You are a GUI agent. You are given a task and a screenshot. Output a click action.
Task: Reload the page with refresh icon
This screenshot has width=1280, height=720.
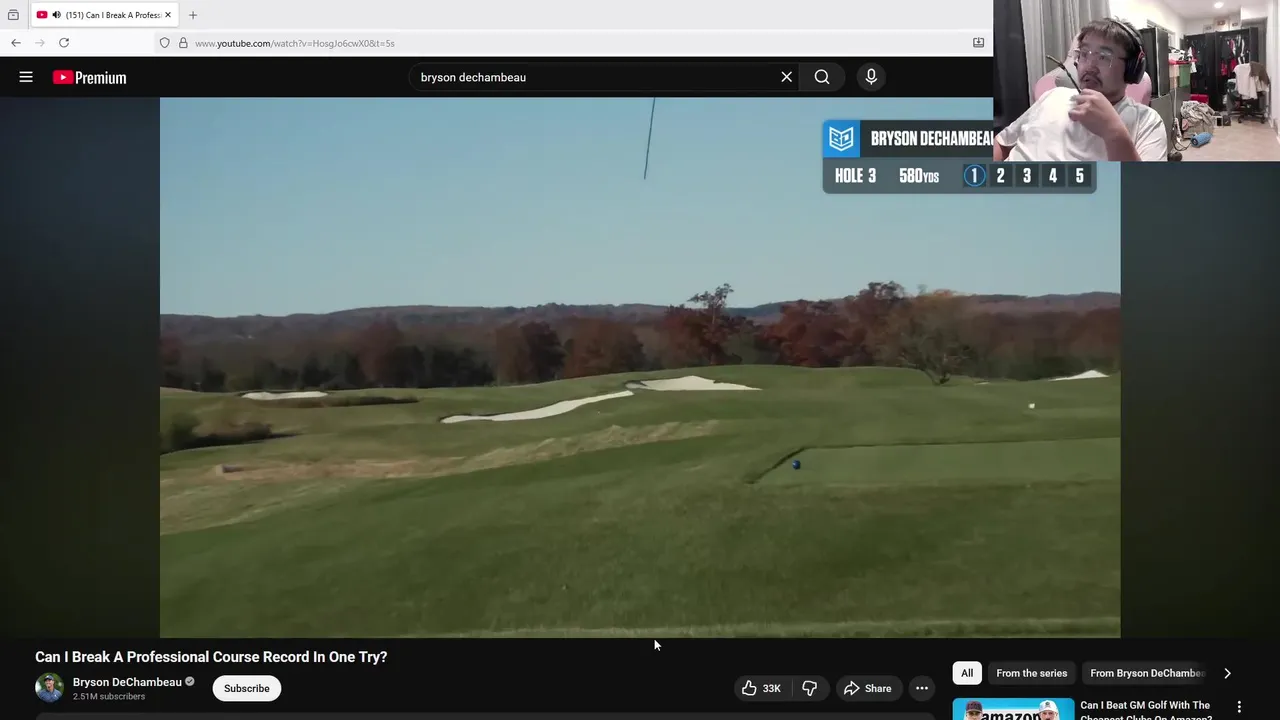[64, 43]
